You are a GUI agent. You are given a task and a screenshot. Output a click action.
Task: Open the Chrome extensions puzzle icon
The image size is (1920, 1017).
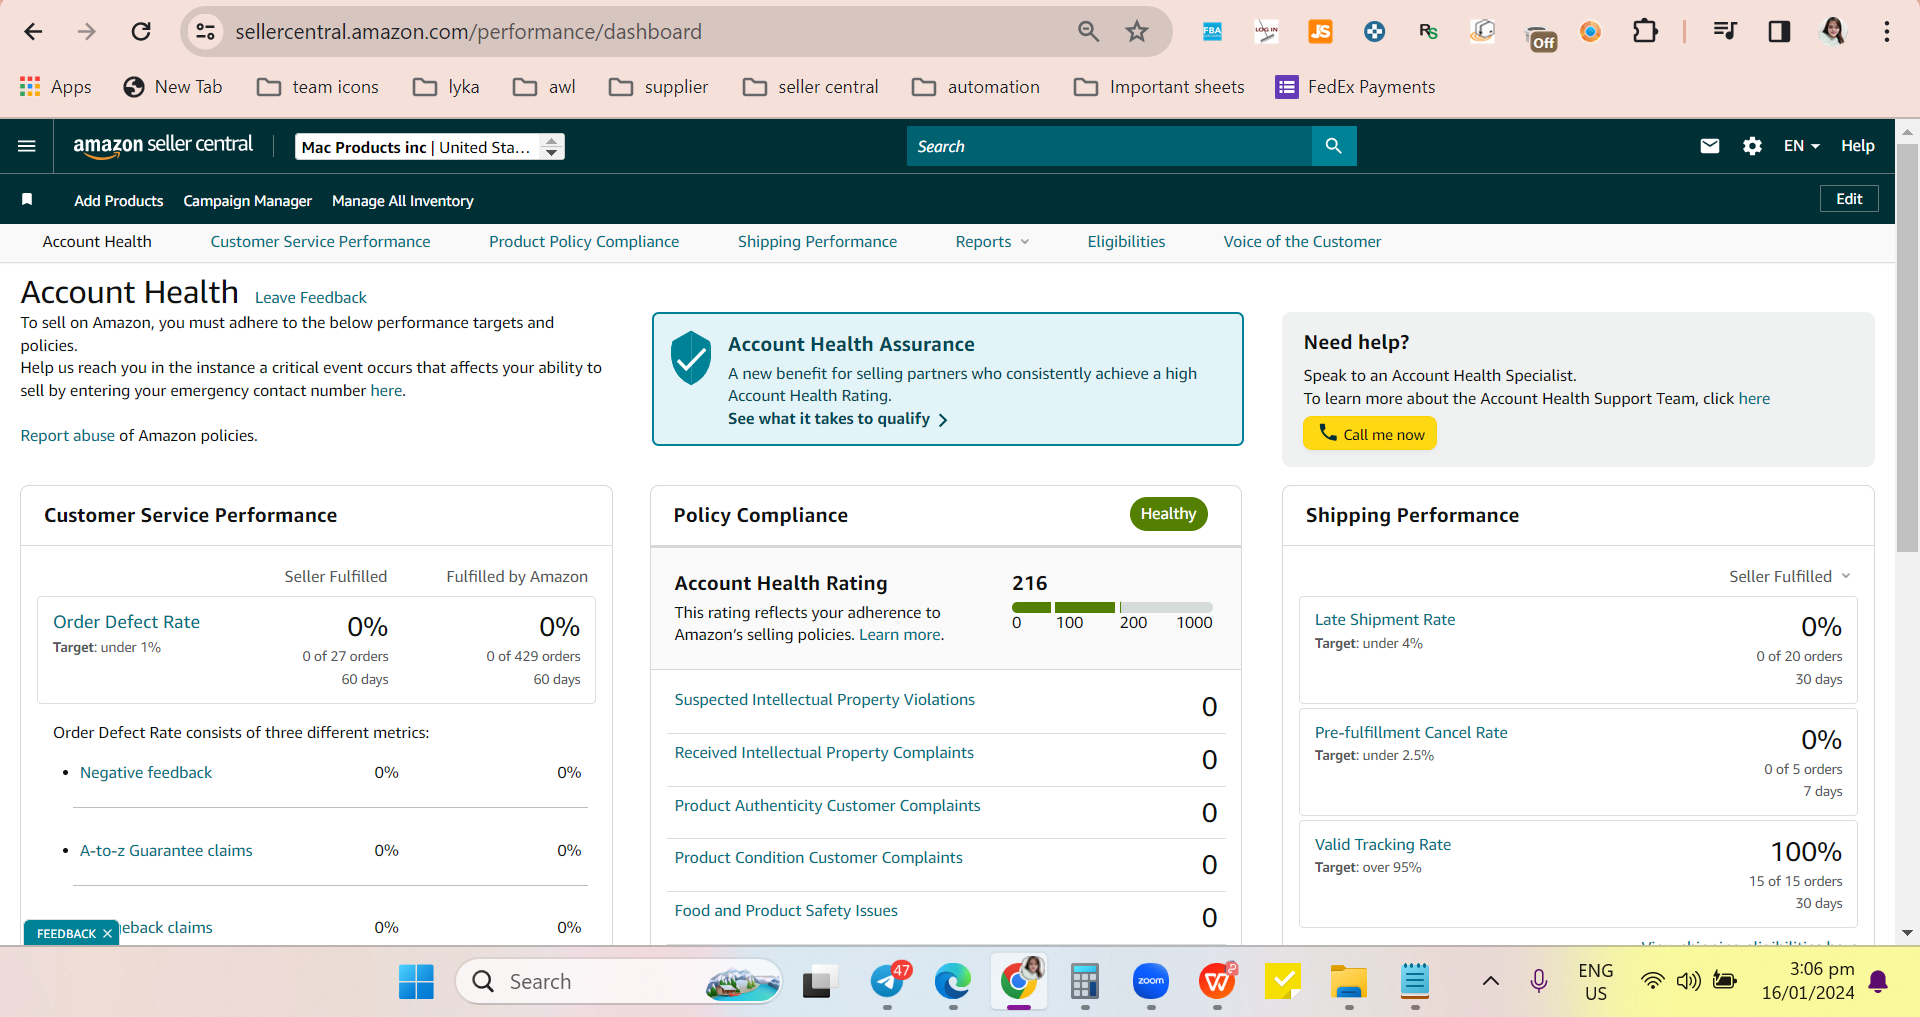click(x=1645, y=32)
